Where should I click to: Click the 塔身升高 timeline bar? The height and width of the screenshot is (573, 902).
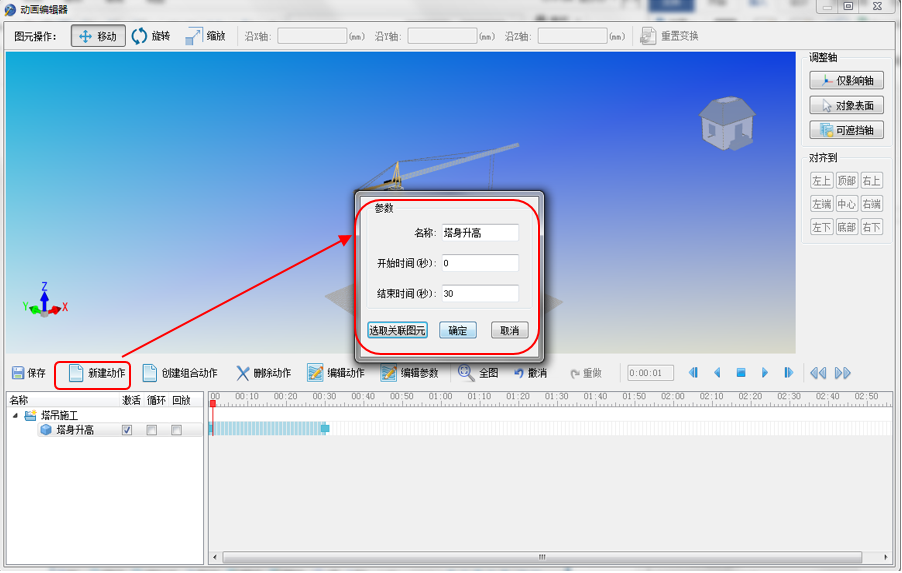tap(267, 428)
